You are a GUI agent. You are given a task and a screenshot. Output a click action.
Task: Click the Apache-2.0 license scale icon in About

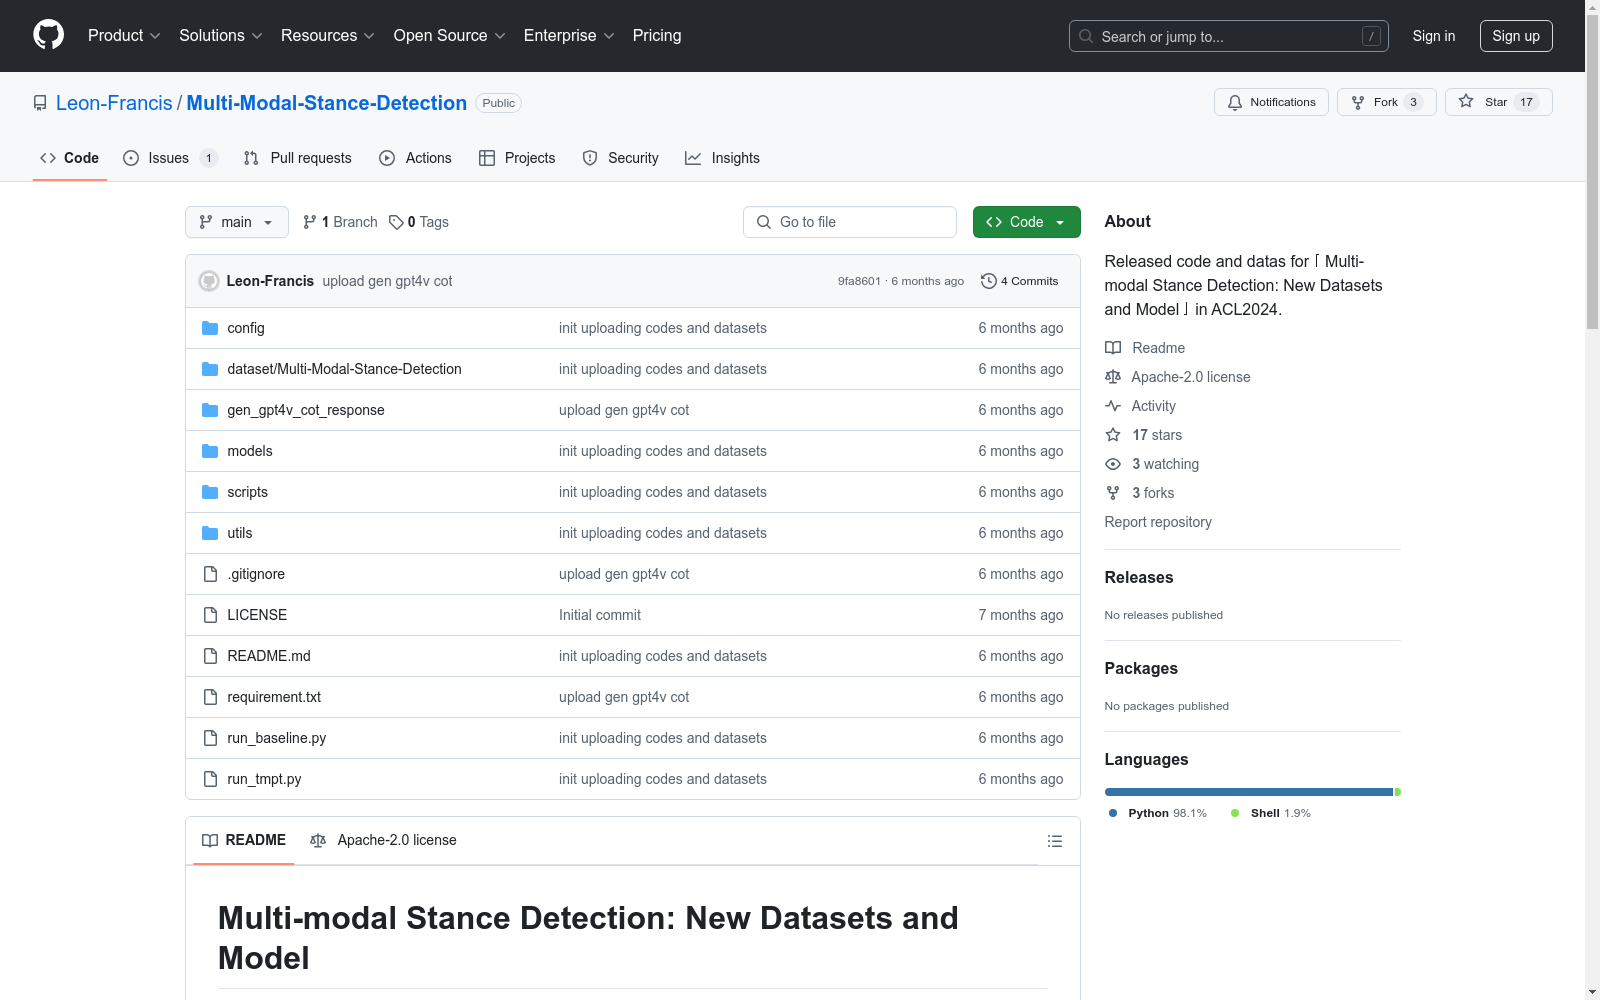(1113, 377)
